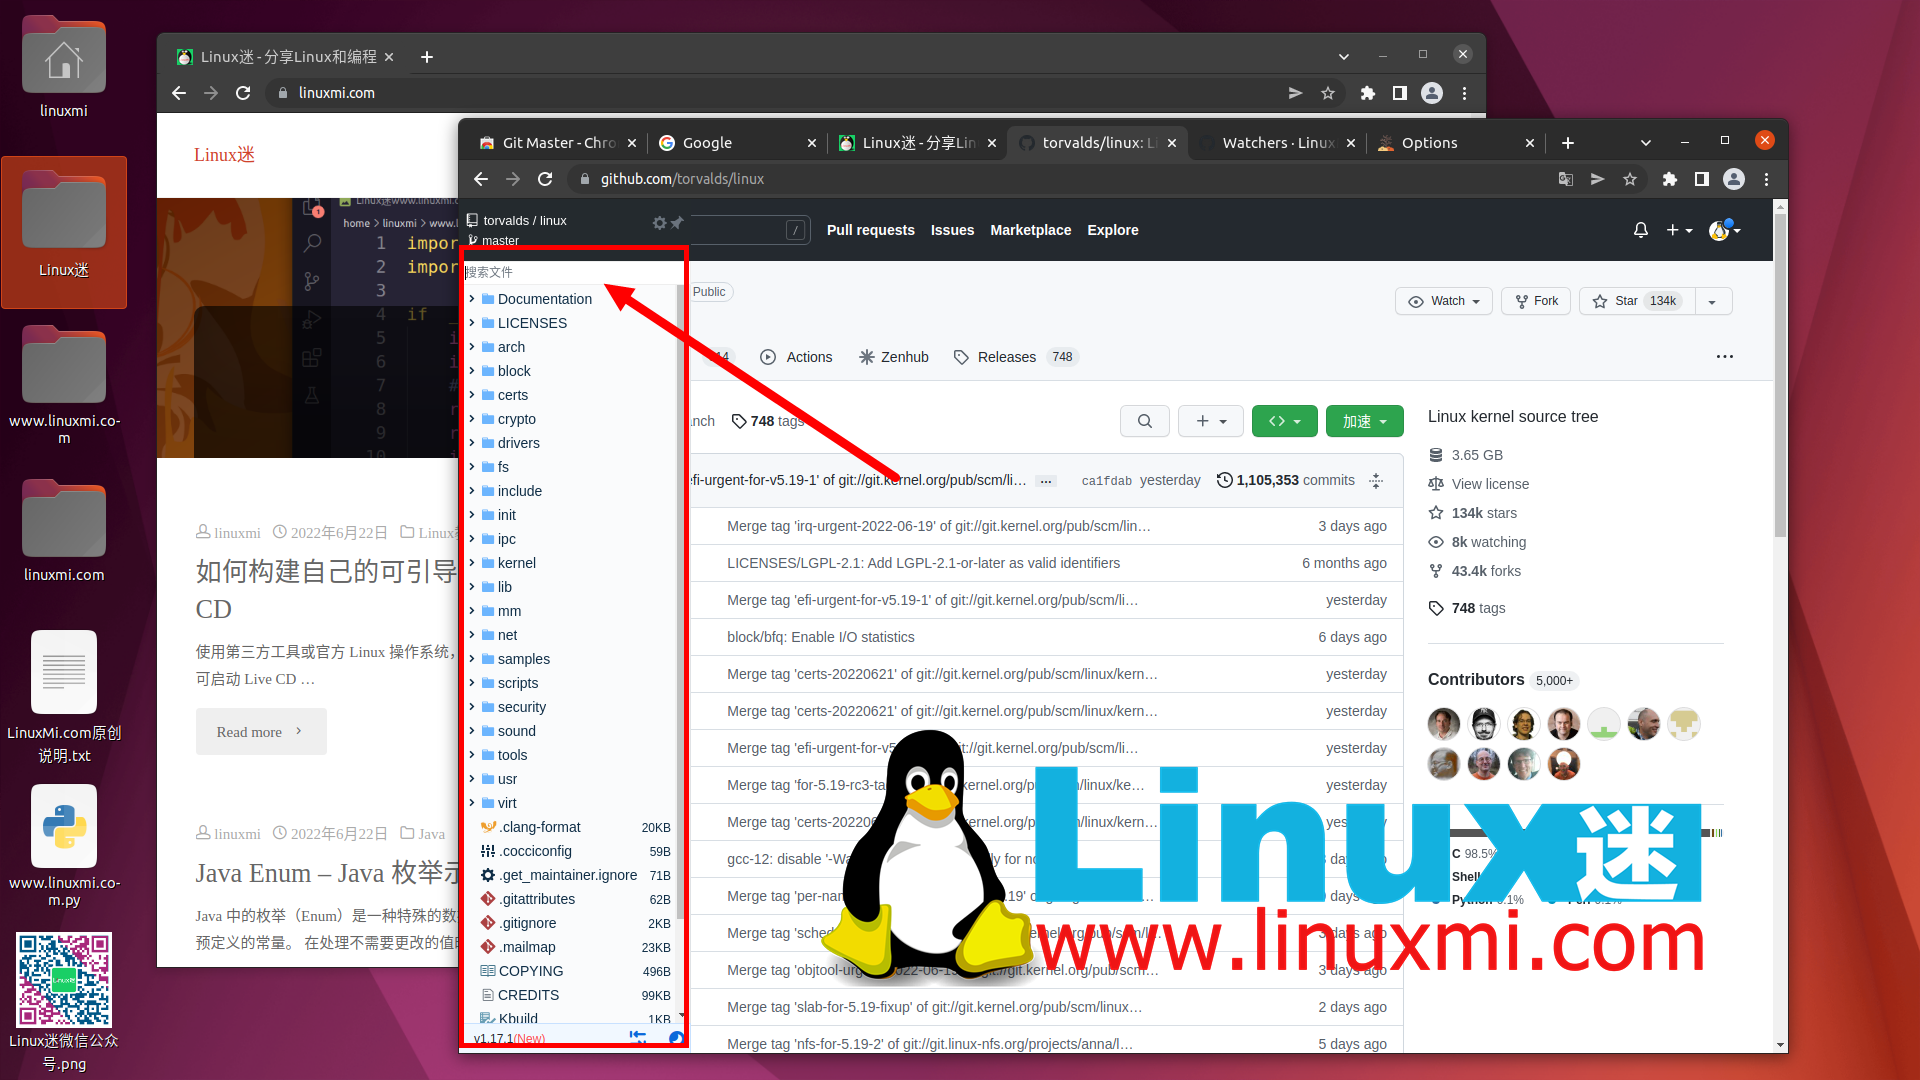Click Issues in GitHub header
This screenshot has height=1080, width=1920.
tap(952, 230)
